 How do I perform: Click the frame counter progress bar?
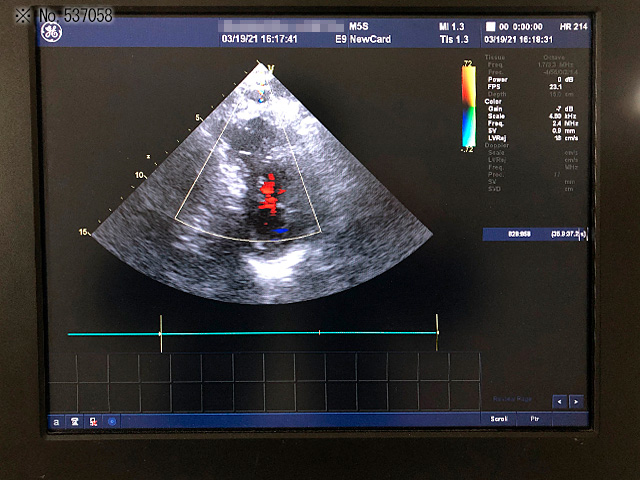(x=535, y=234)
